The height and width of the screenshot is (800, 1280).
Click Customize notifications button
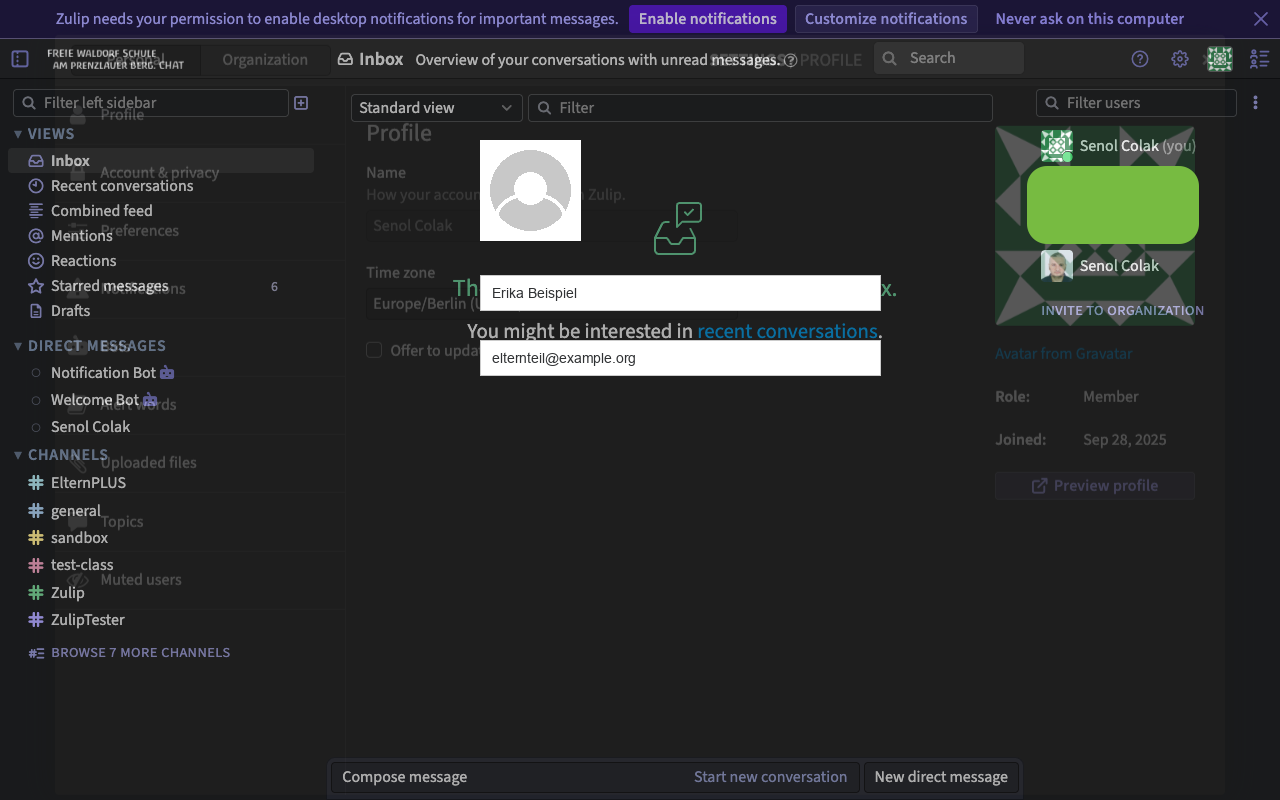pyautogui.click(x=886, y=19)
